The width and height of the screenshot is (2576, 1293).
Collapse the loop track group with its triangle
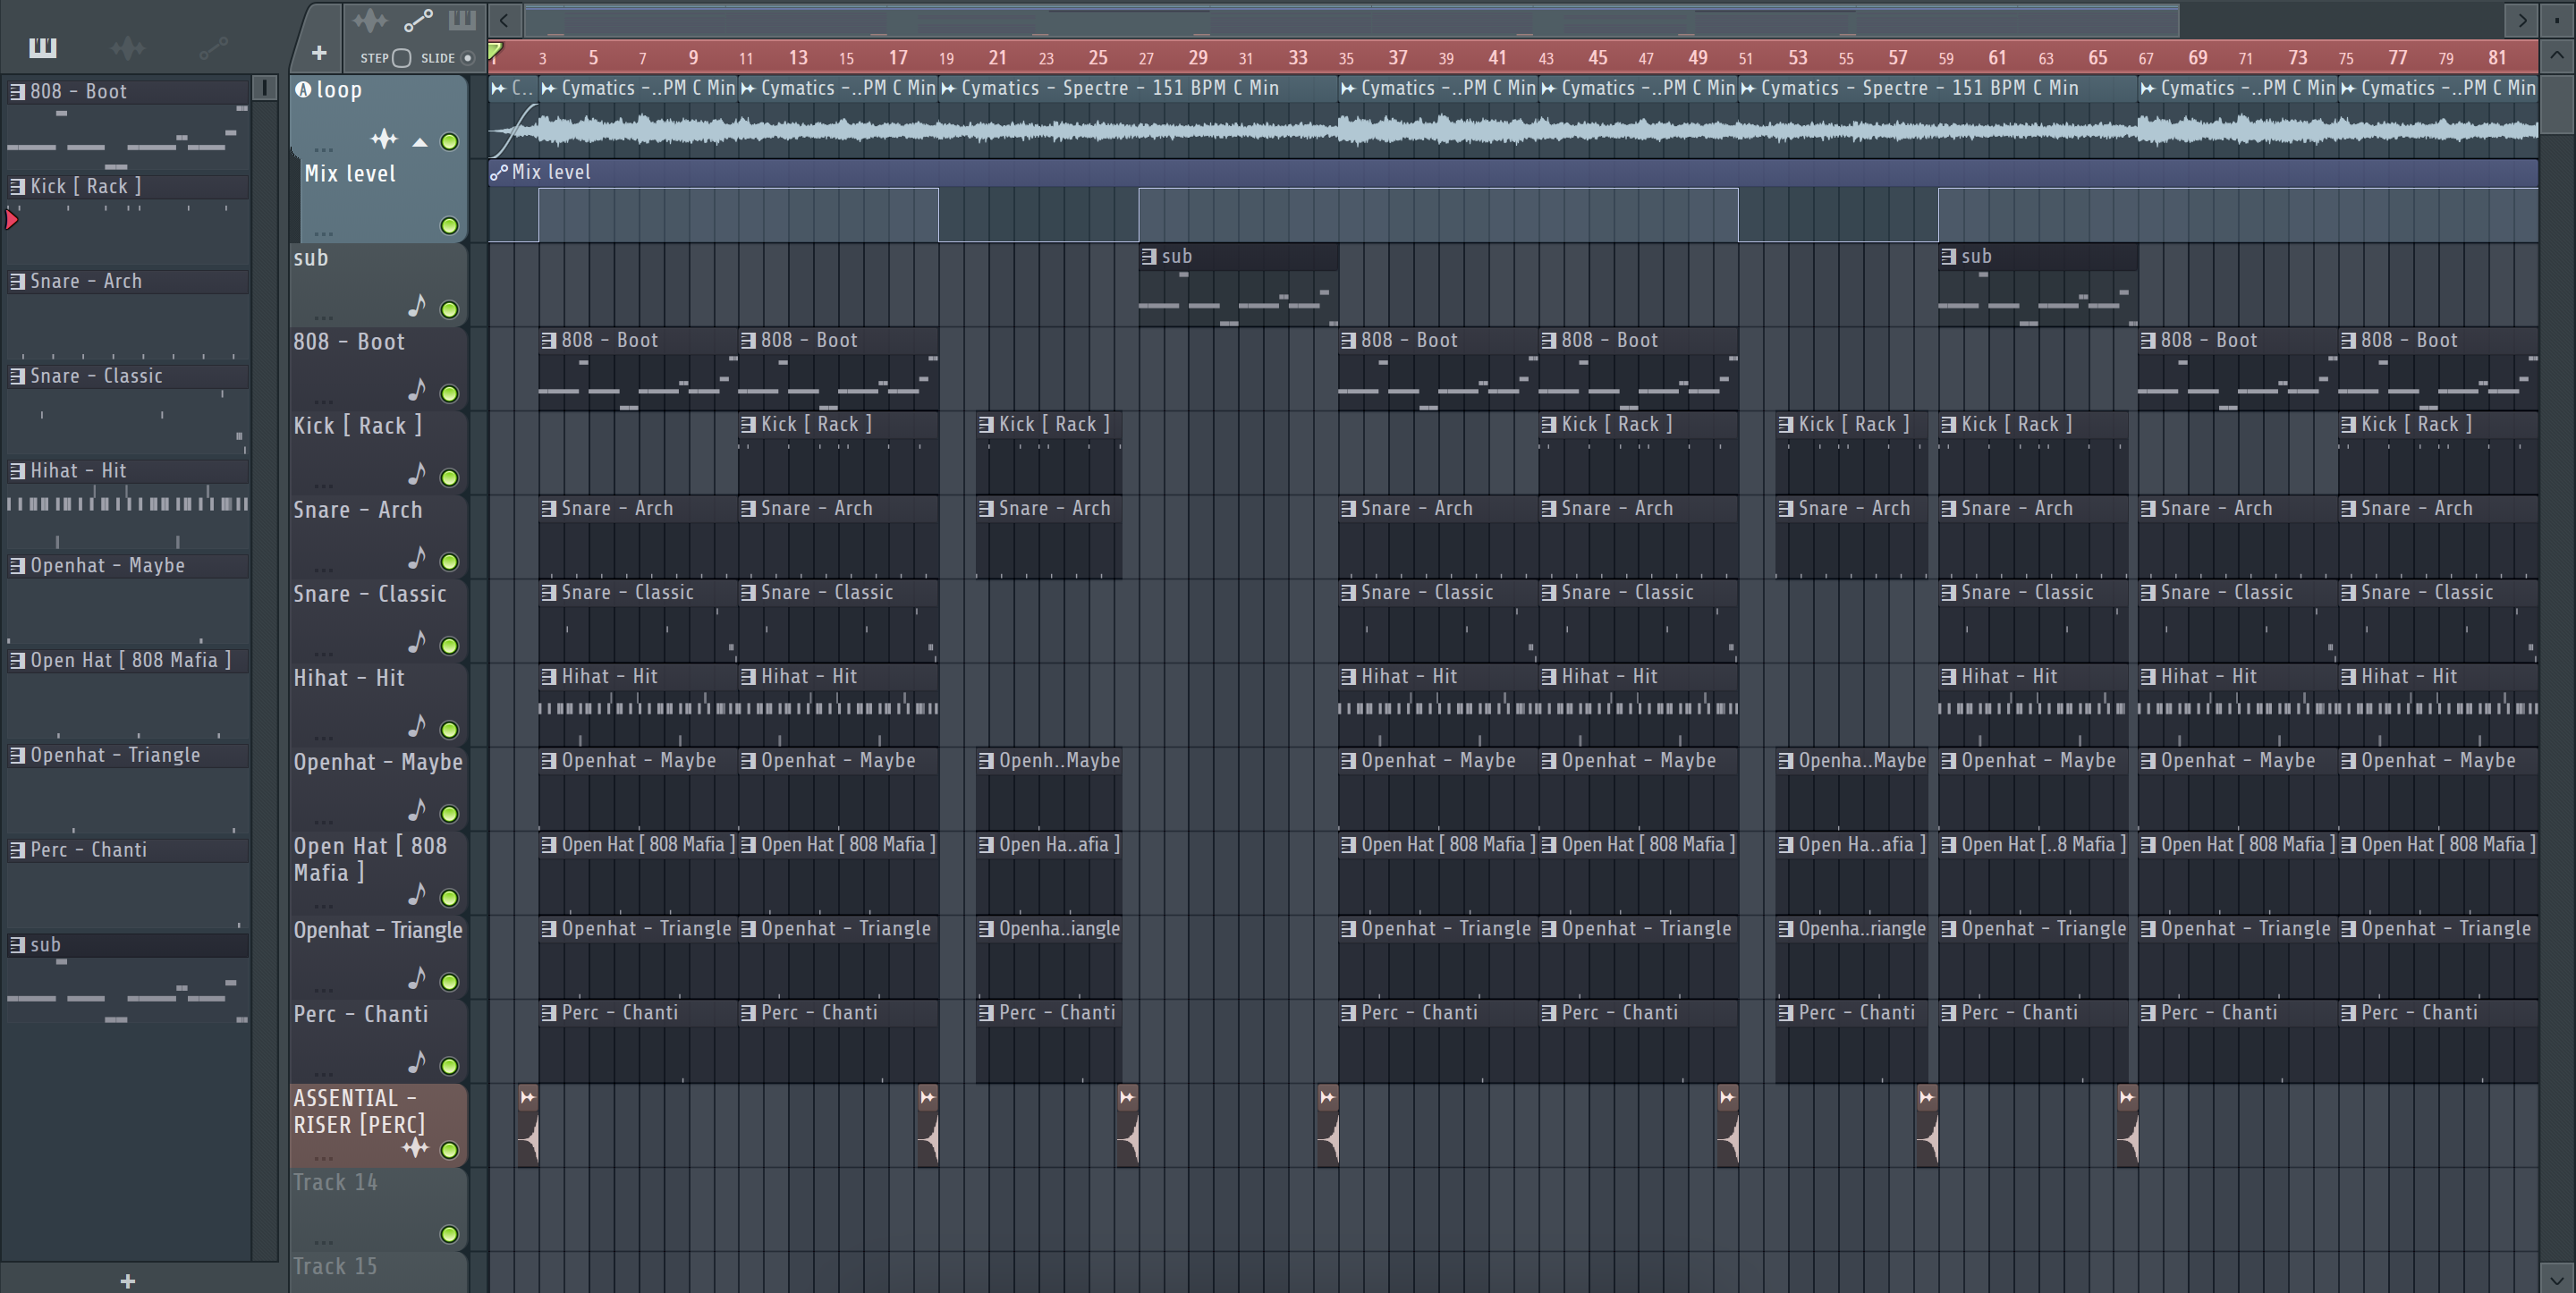click(x=420, y=142)
